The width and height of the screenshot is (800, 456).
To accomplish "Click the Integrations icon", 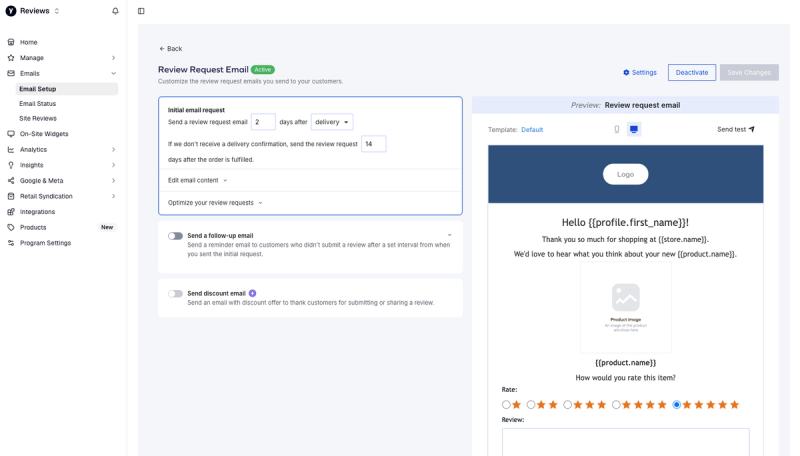I will [x=11, y=212].
